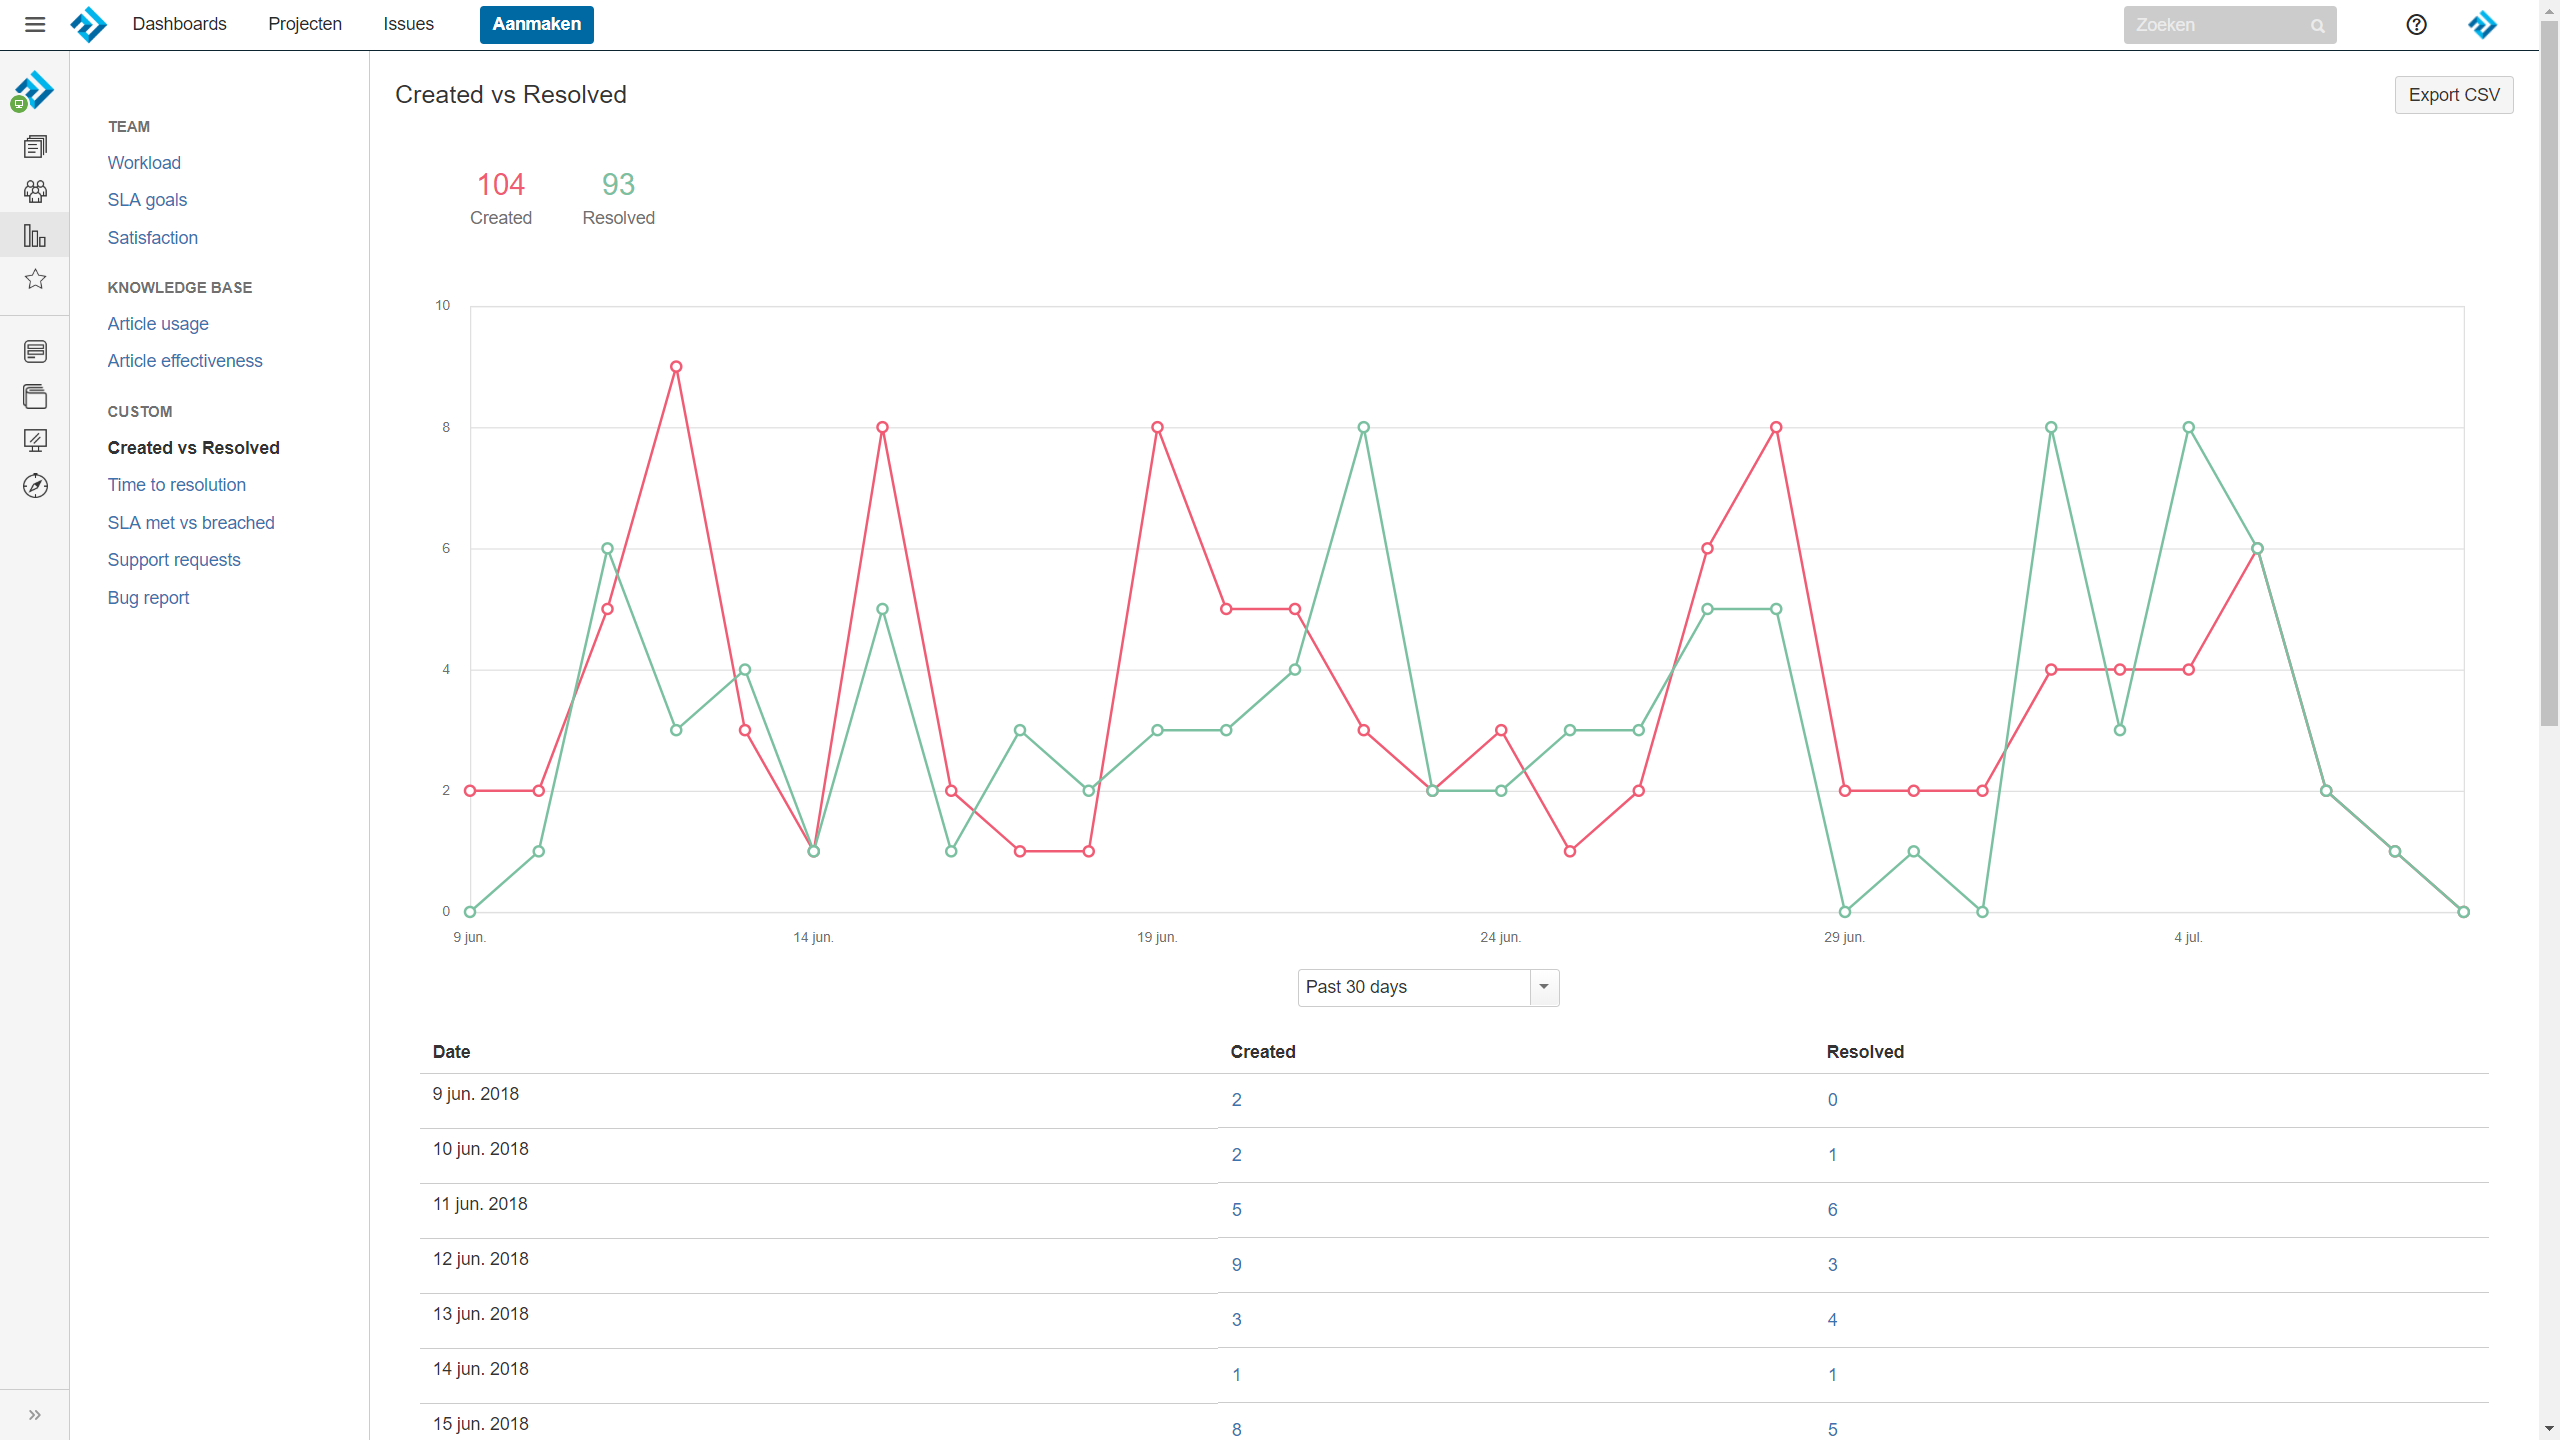The image size is (2560, 1440).
Task: Open Article effectiveness report
Action: tap(185, 360)
